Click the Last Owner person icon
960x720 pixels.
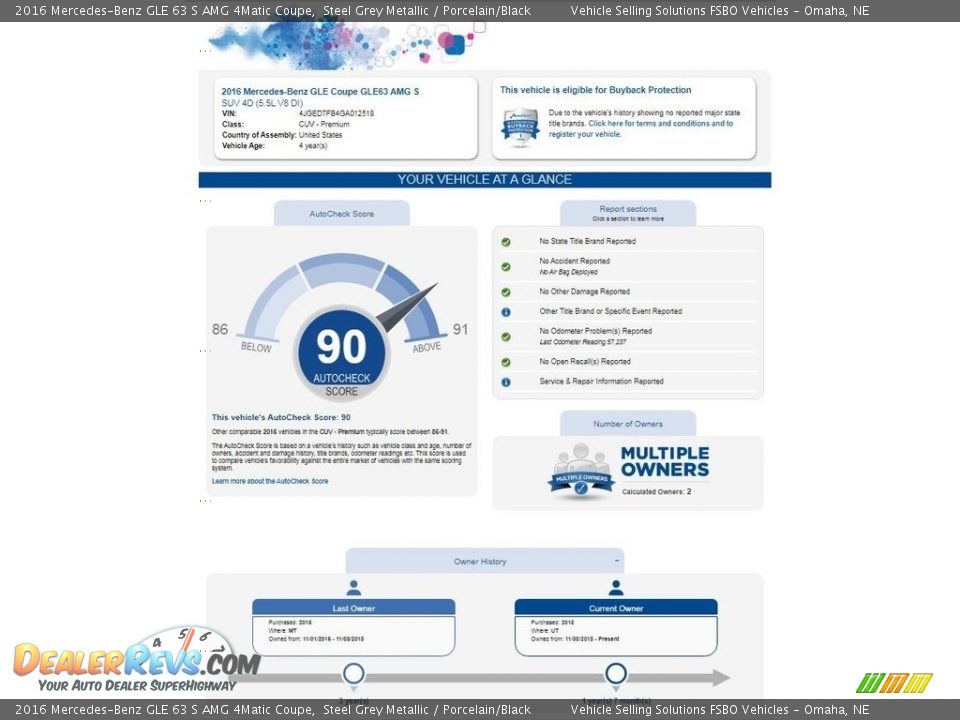pyautogui.click(x=353, y=588)
